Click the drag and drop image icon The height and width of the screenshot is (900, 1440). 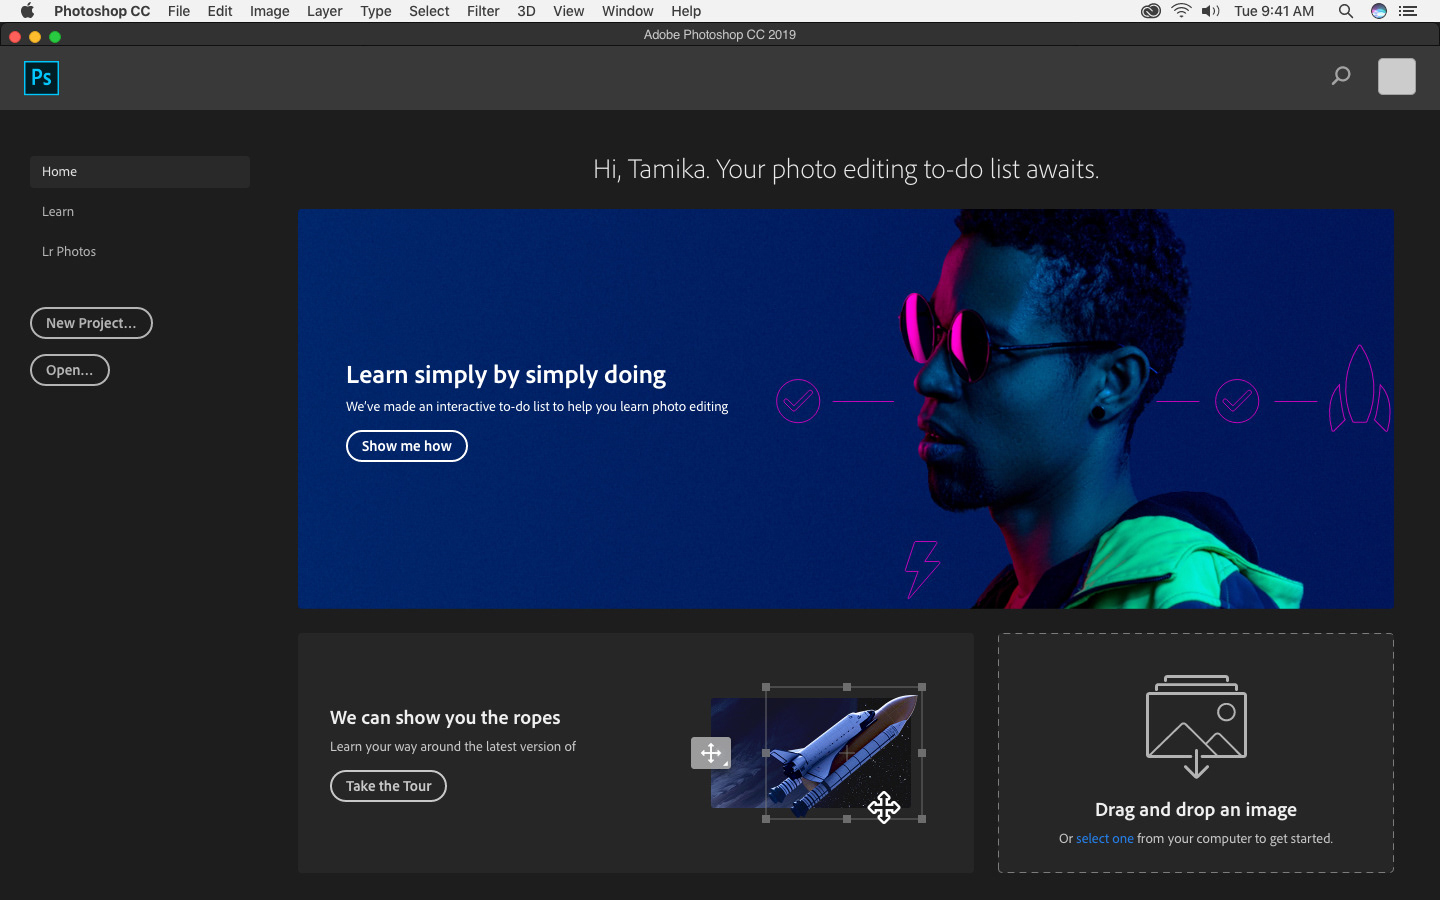1196,726
